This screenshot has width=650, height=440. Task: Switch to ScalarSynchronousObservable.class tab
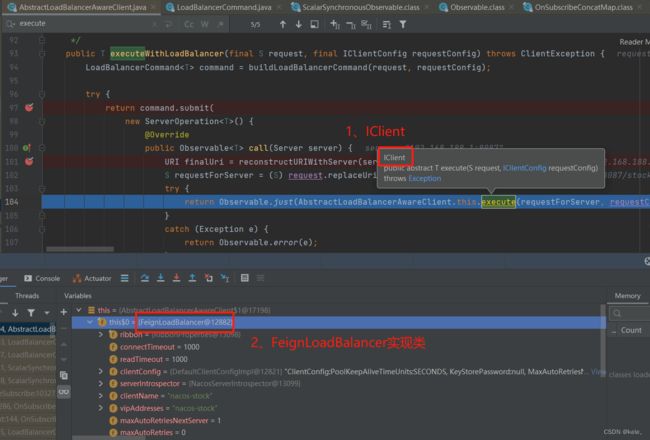coord(361,7)
